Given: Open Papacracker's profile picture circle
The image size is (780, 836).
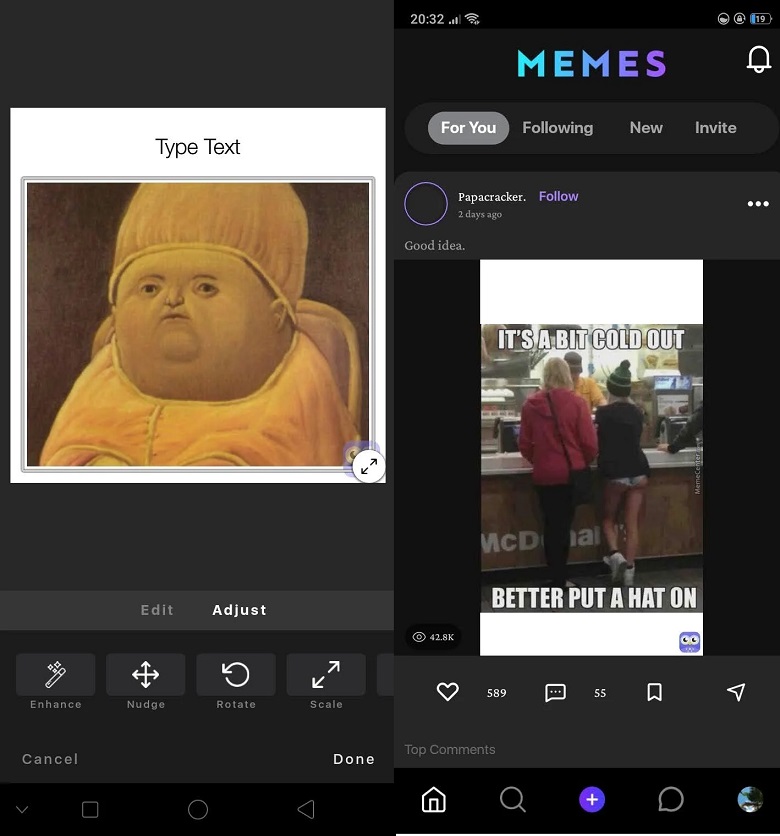Looking at the screenshot, I should [425, 204].
